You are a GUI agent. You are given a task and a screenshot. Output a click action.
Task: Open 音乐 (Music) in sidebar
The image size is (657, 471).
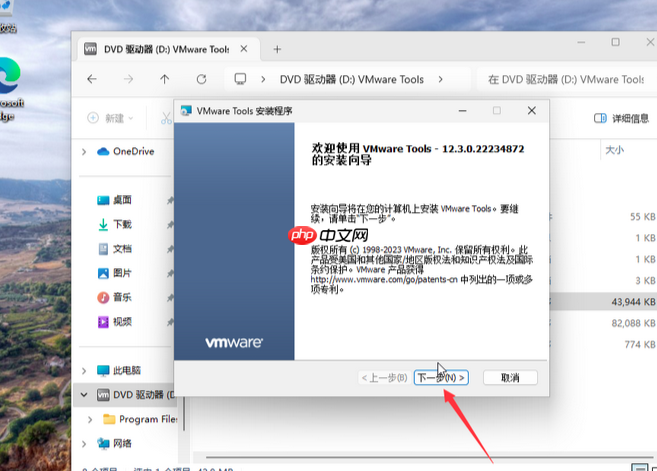pos(114,298)
